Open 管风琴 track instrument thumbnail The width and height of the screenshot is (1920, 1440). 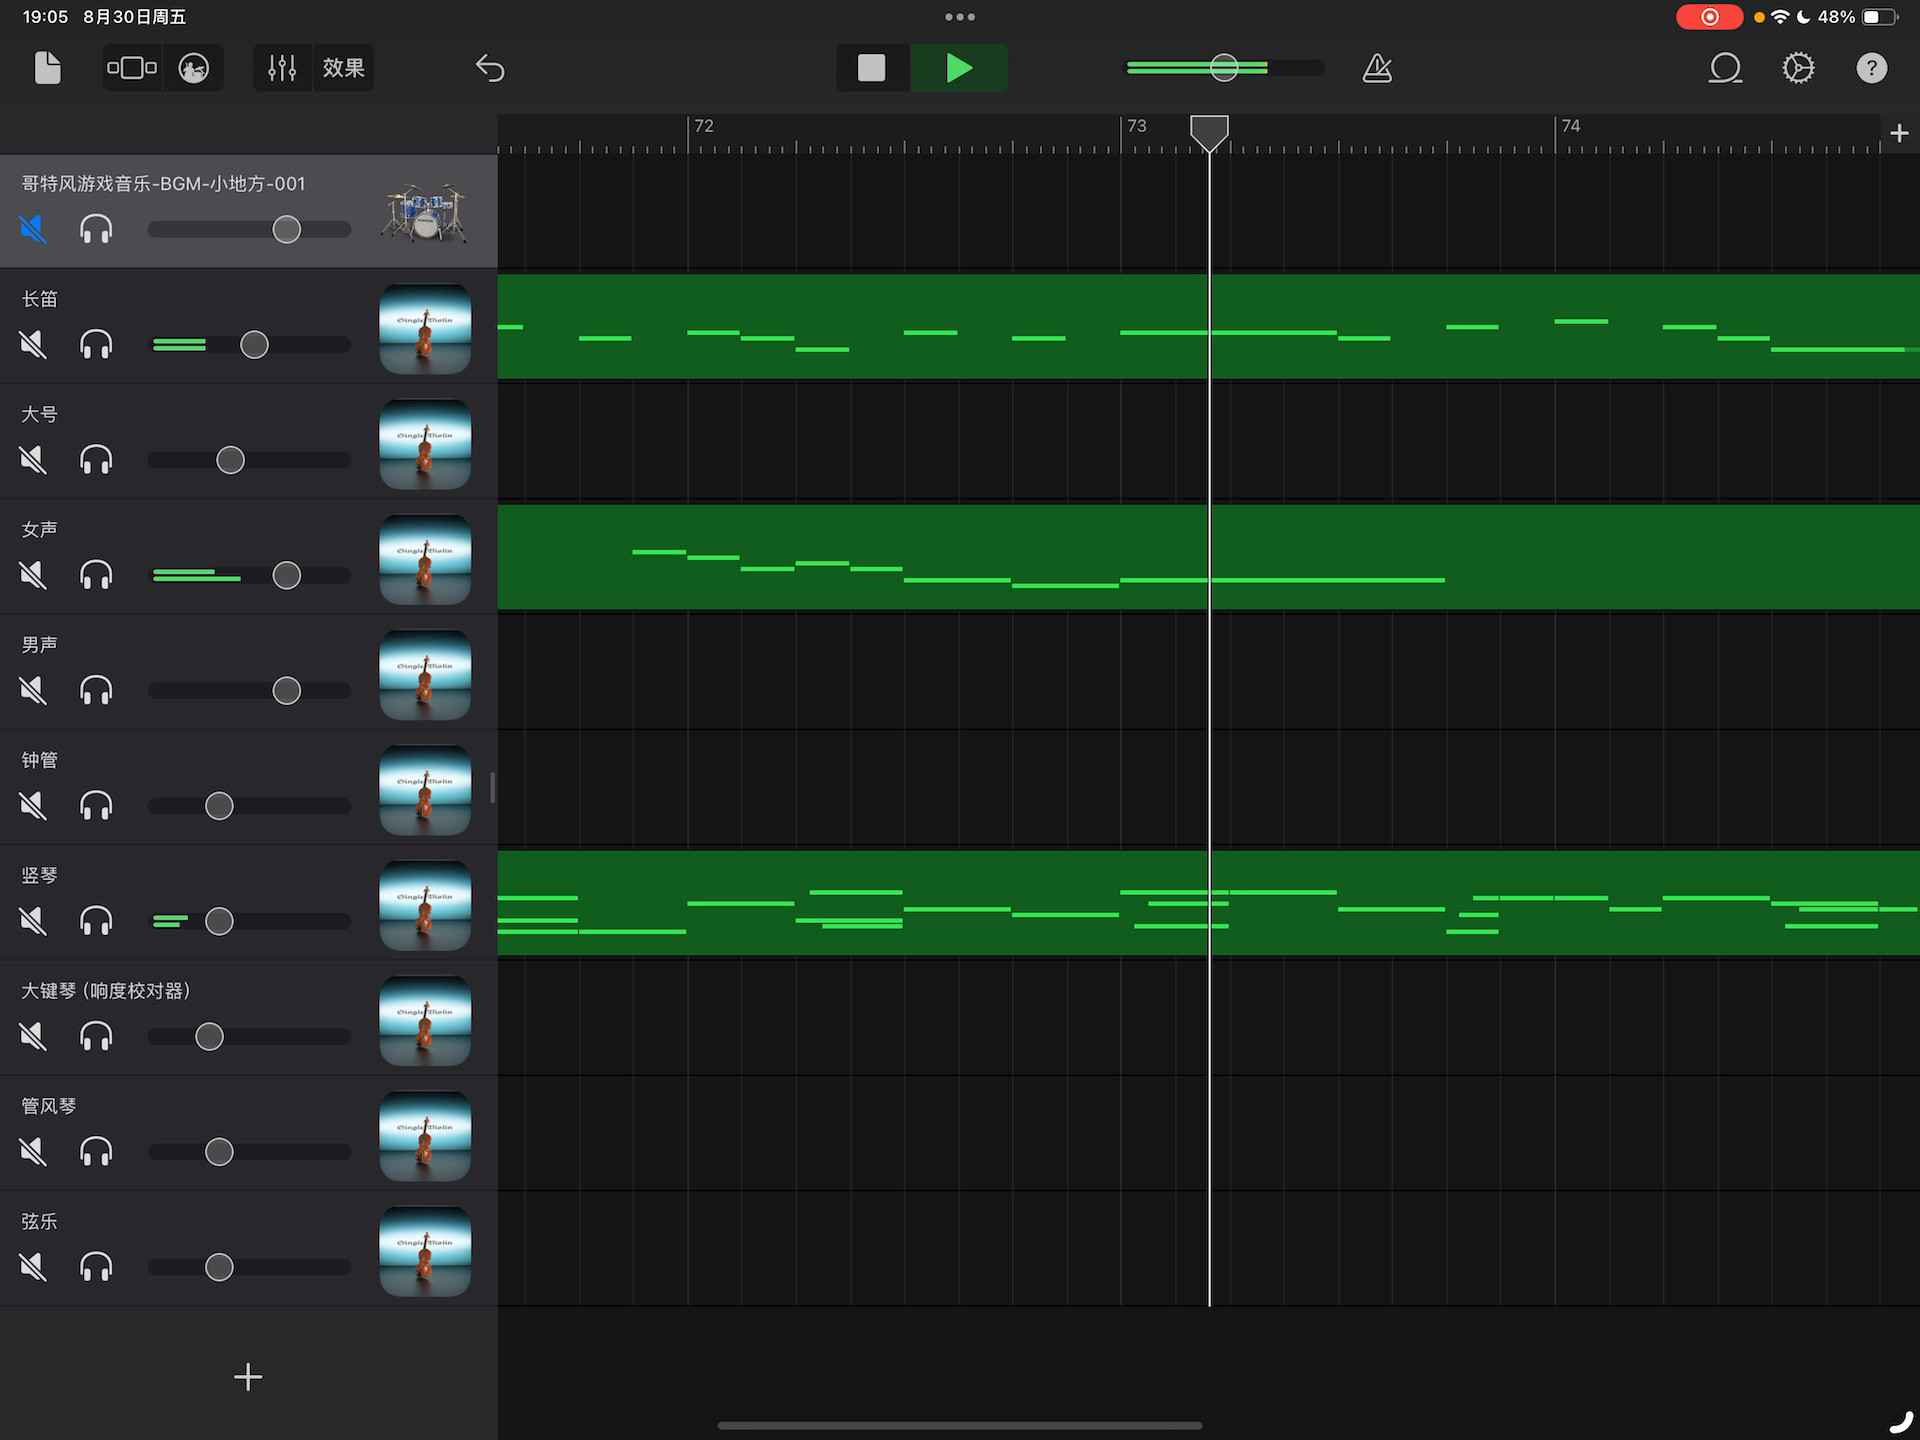click(425, 1136)
